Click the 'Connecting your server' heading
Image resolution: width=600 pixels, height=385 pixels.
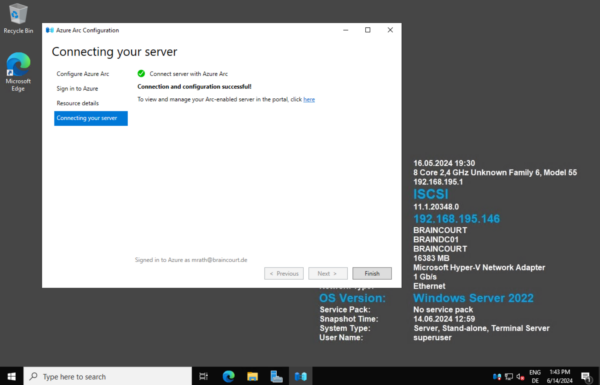(114, 52)
